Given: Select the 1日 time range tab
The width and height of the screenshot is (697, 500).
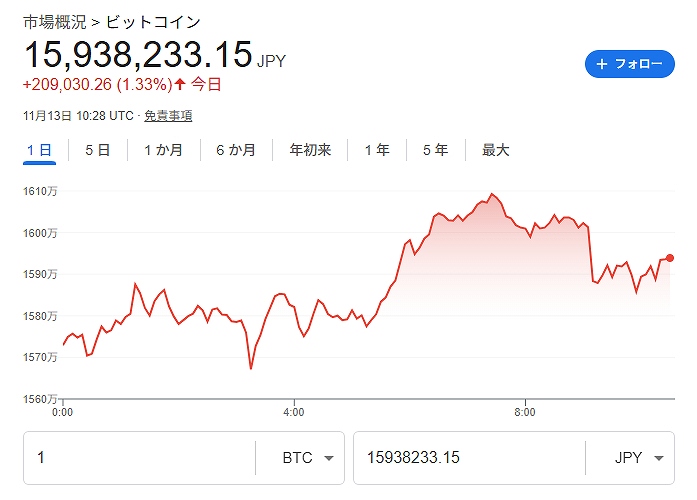Looking at the screenshot, I should click(x=40, y=150).
